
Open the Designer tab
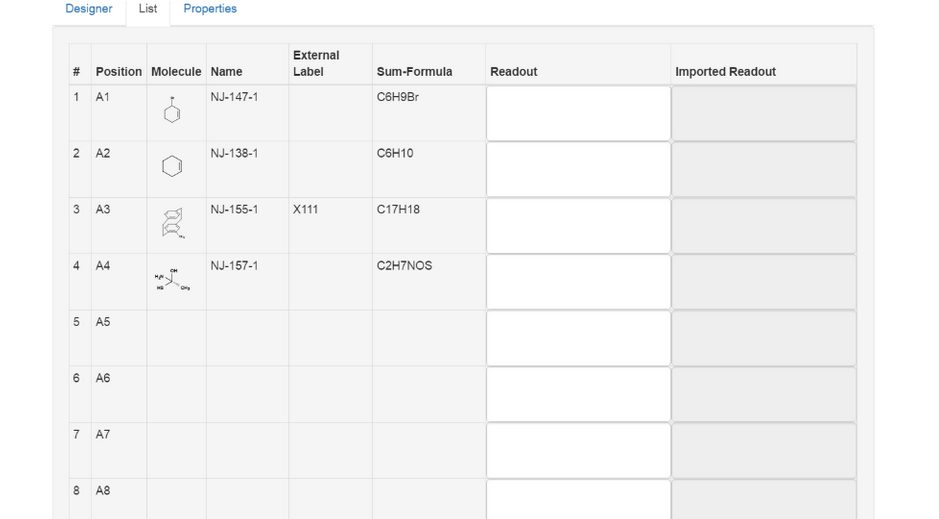88,9
